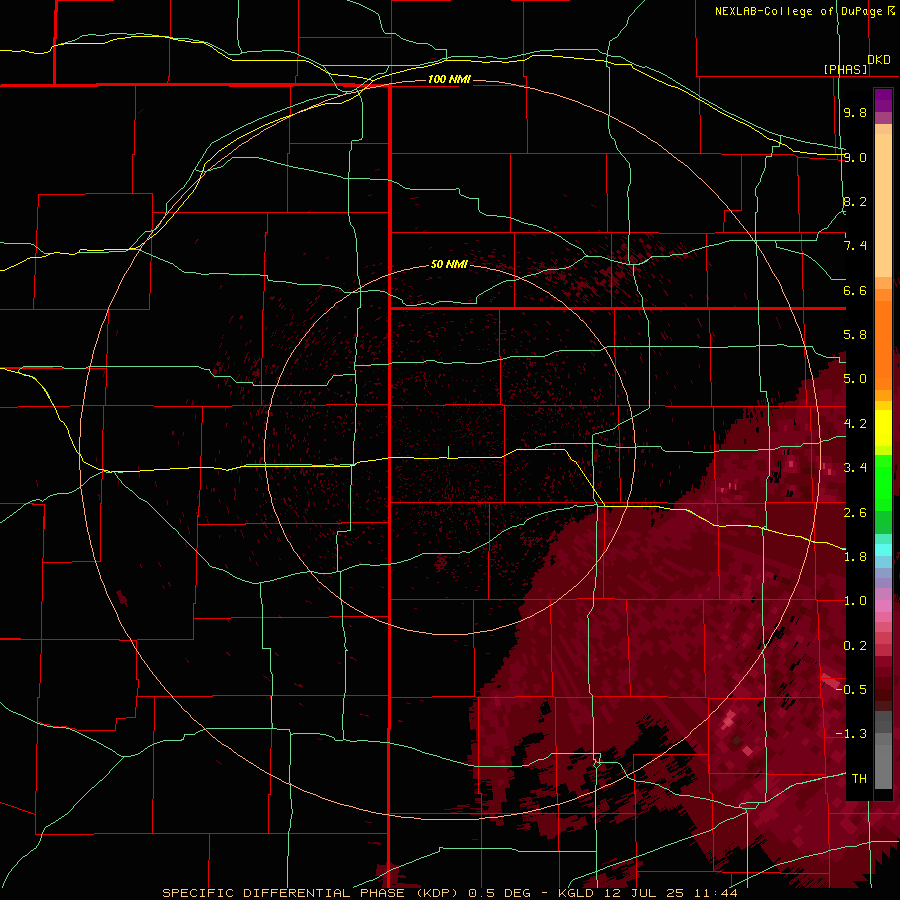Click the 5.8 value on the color scale
Image resolution: width=900 pixels, height=900 pixels.
855,335
